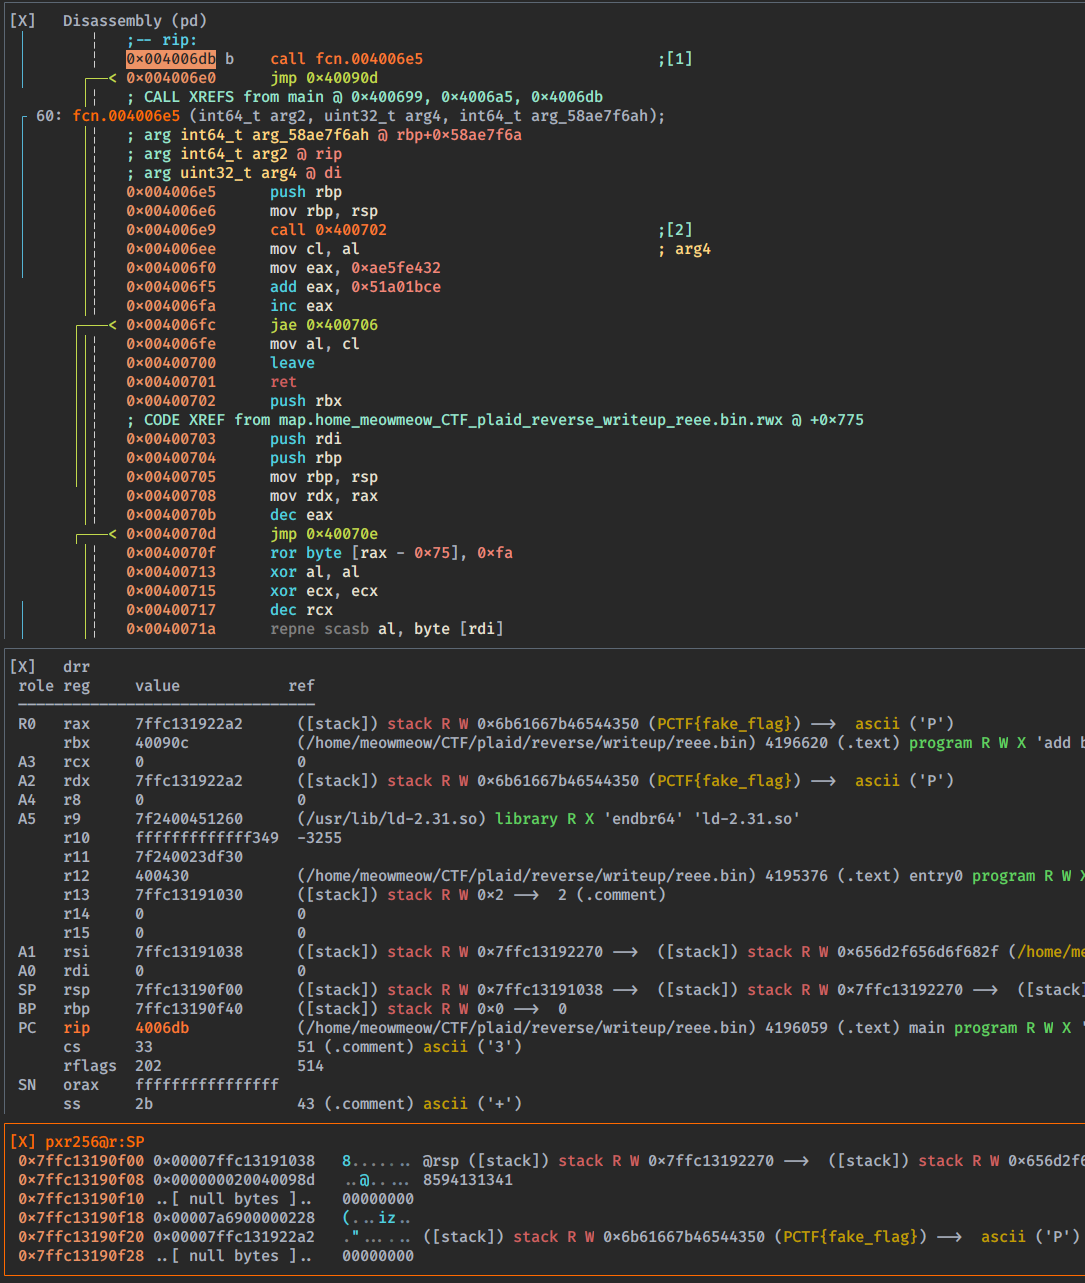Select the rax register value 7ffc131922a2
Screen dimensions: 1085x1283
tap(189, 724)
